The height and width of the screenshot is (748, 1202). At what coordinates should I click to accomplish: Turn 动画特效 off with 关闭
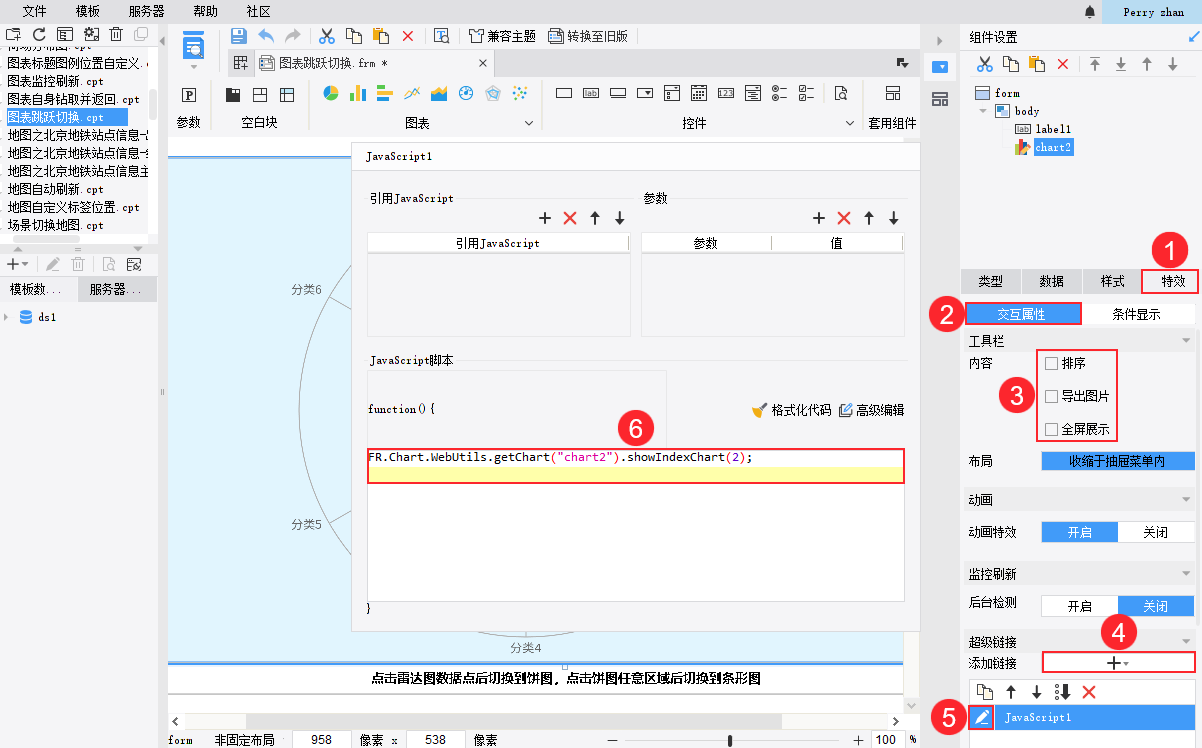tap(1156, 532)
